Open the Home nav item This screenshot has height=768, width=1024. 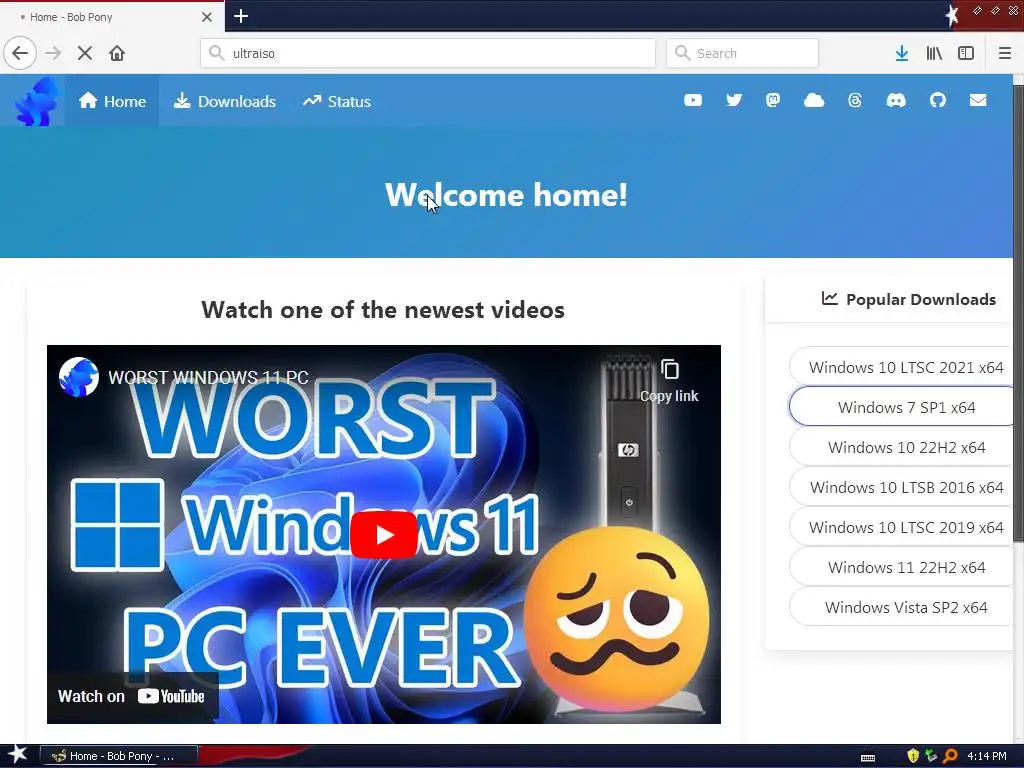coord(112,101)
